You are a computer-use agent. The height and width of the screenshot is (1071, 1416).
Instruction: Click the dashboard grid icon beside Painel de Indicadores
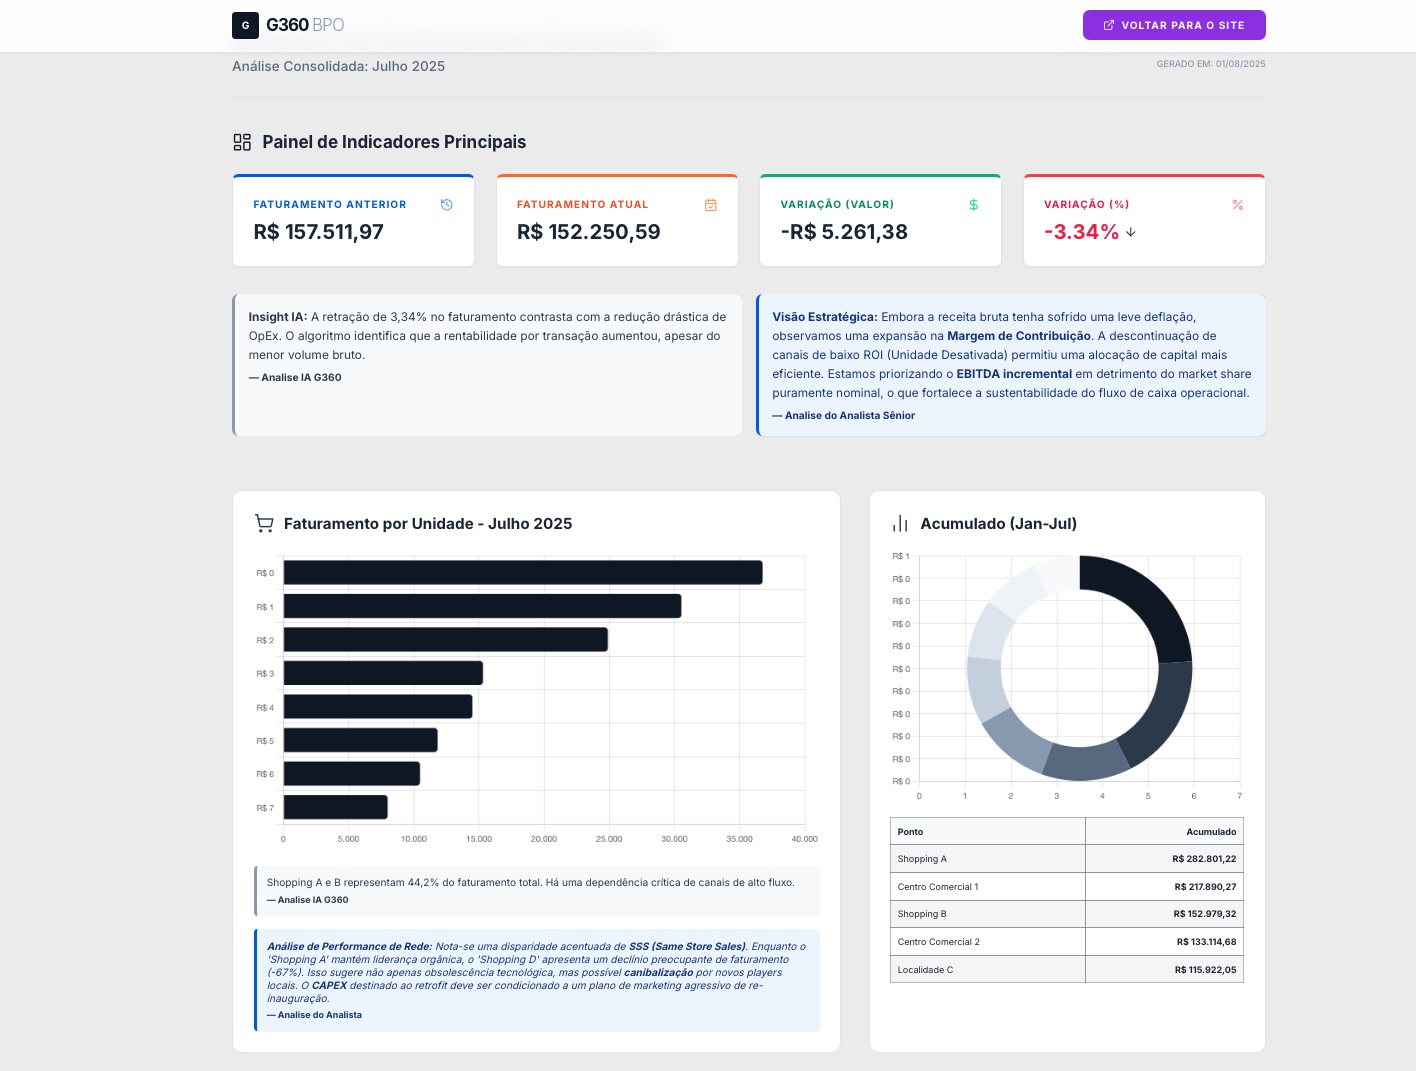point(242,142)
